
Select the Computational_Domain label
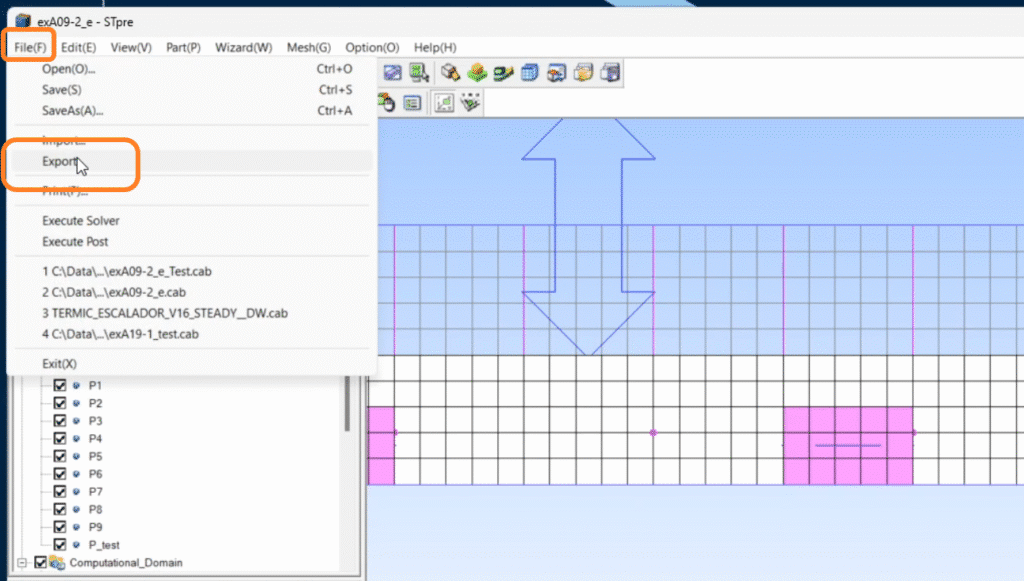pyautogui.click(x=126, y=563)
